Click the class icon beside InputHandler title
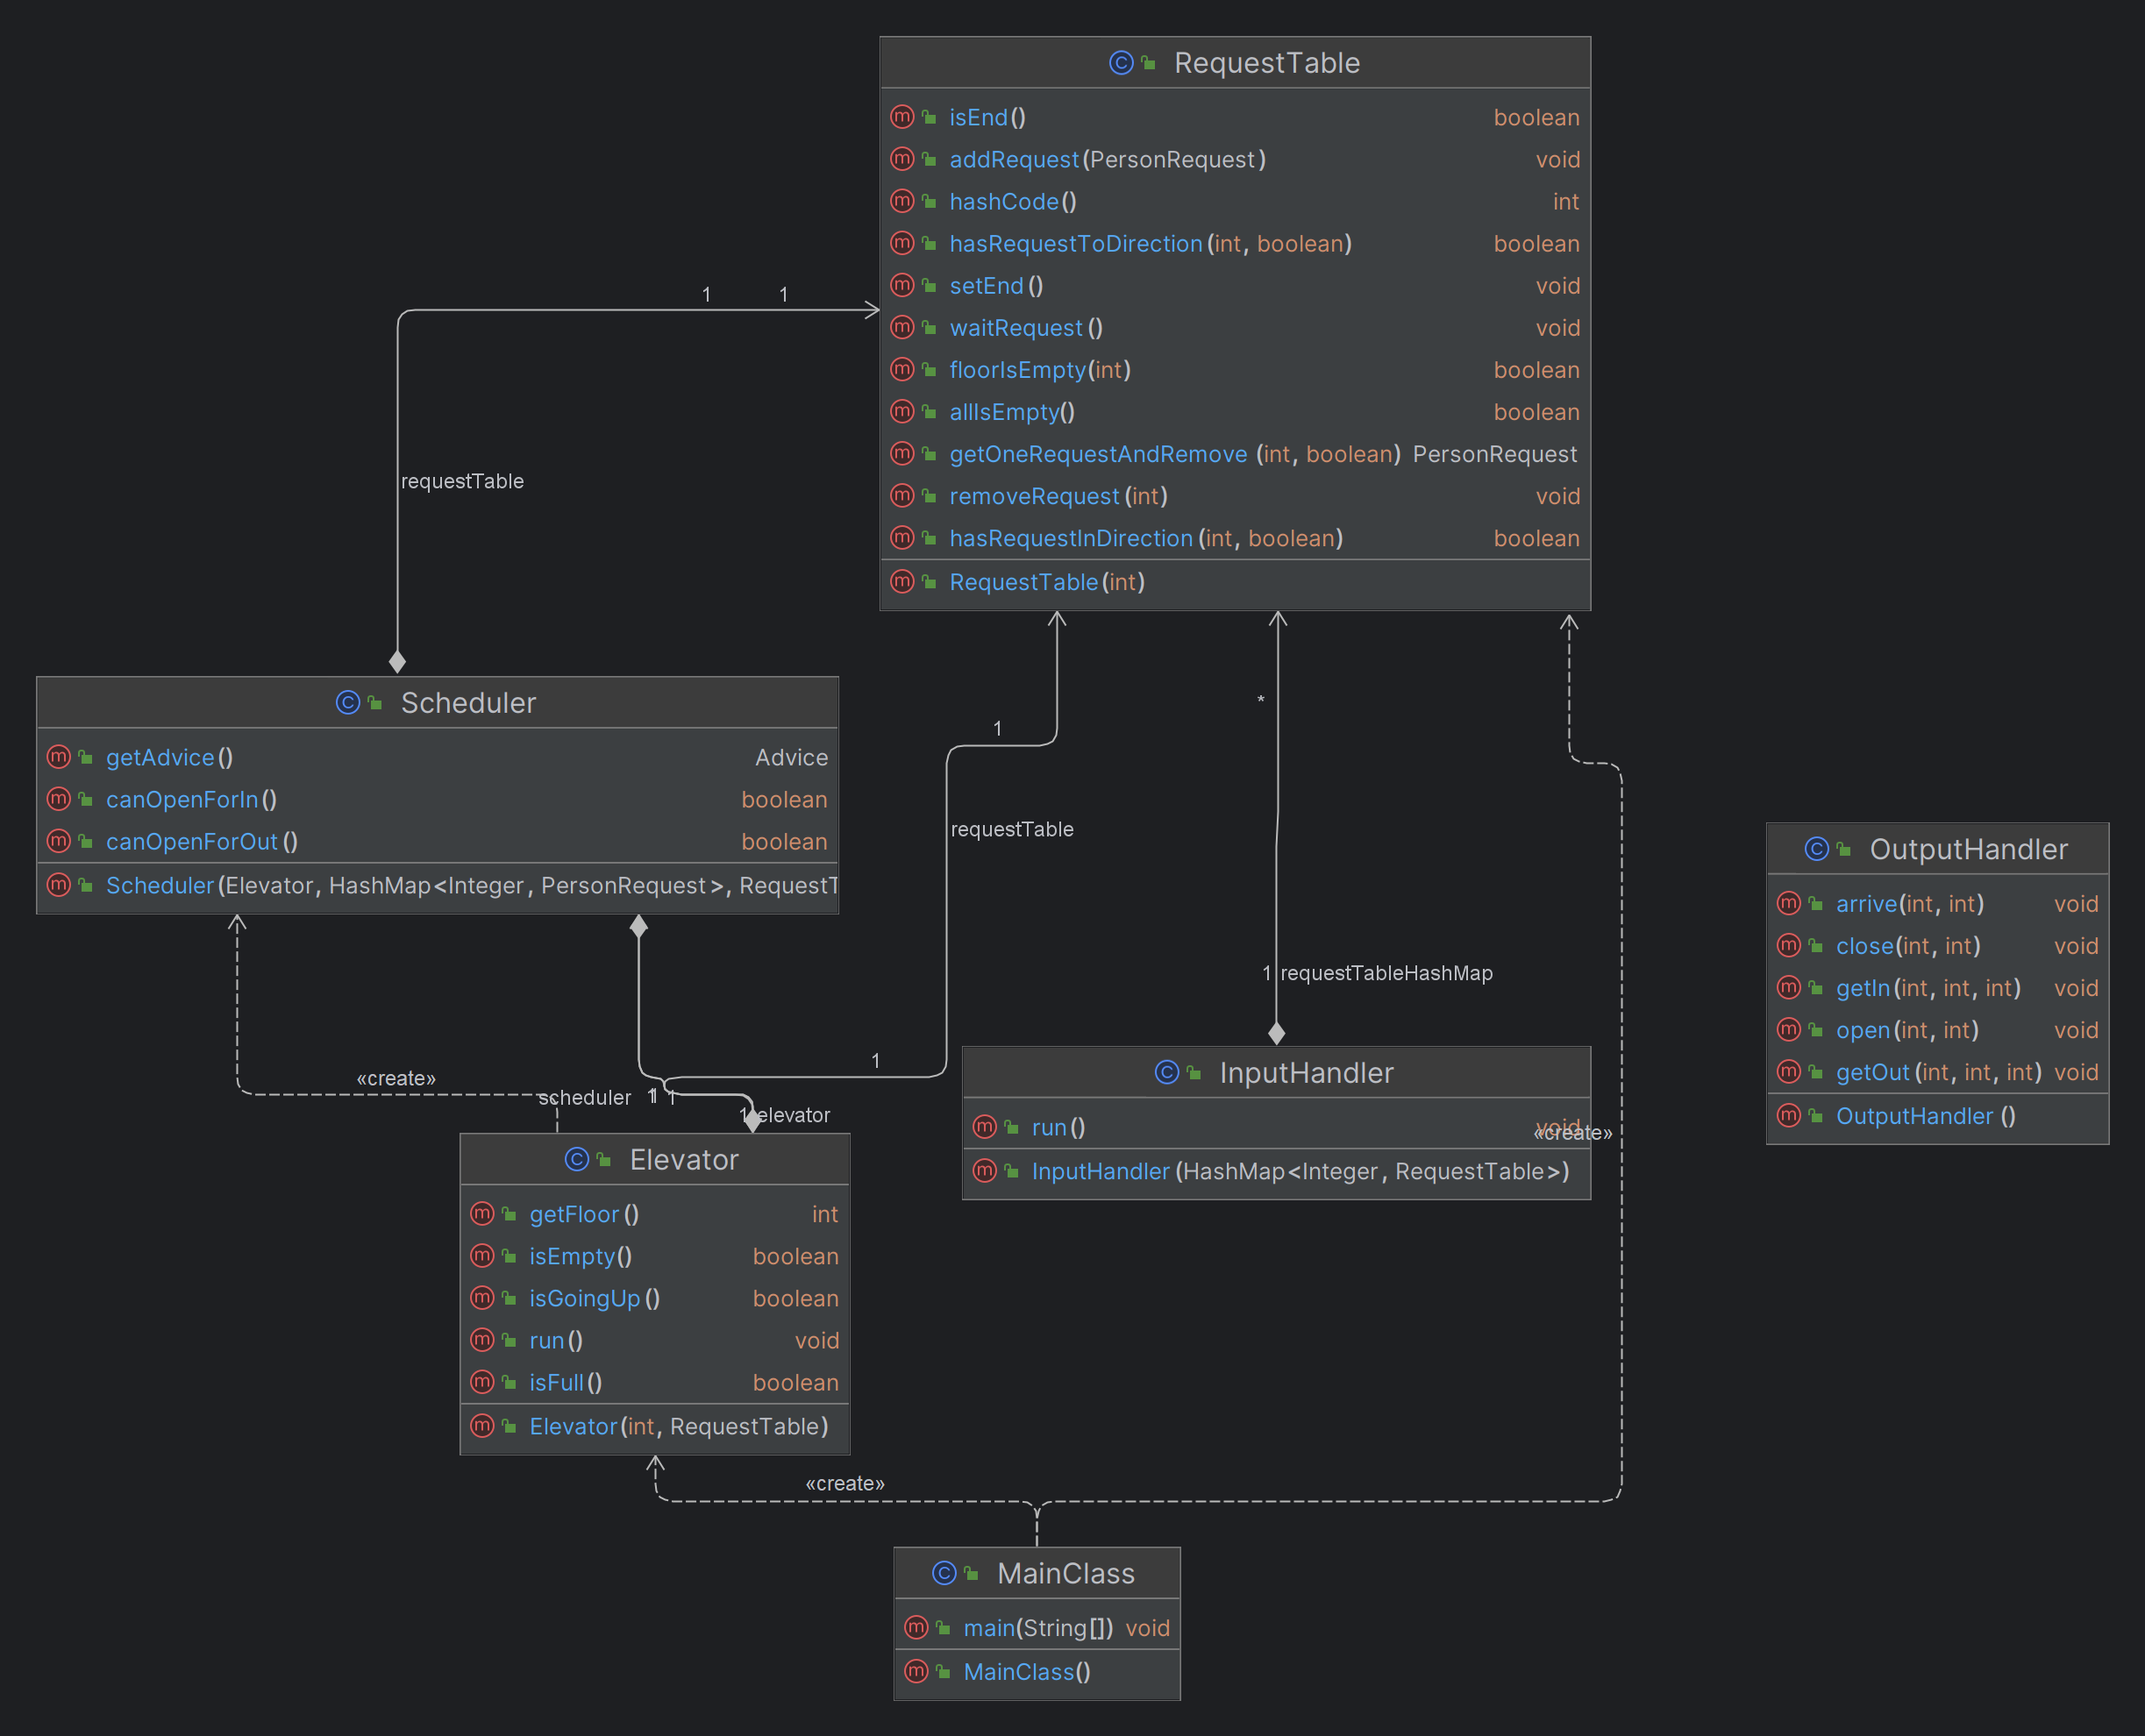The width and height of the screenshot is (2145, 1736). click(x=1167, y=1072)
